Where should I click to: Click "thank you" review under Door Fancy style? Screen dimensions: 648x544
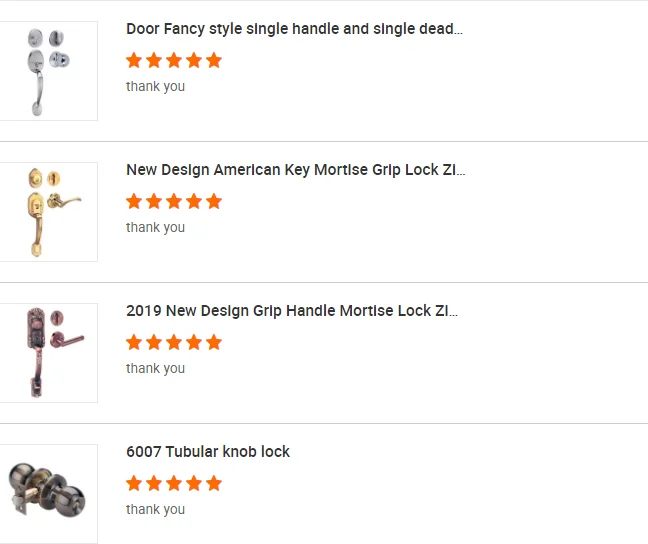click(155, 86)
